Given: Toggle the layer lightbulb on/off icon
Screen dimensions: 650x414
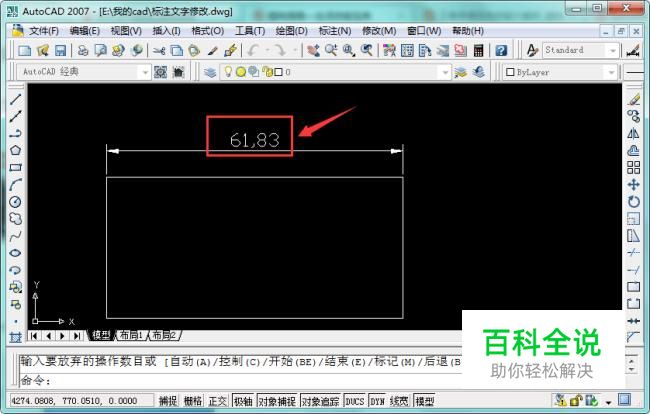Looking at the screenshot, I should [228, 72].
